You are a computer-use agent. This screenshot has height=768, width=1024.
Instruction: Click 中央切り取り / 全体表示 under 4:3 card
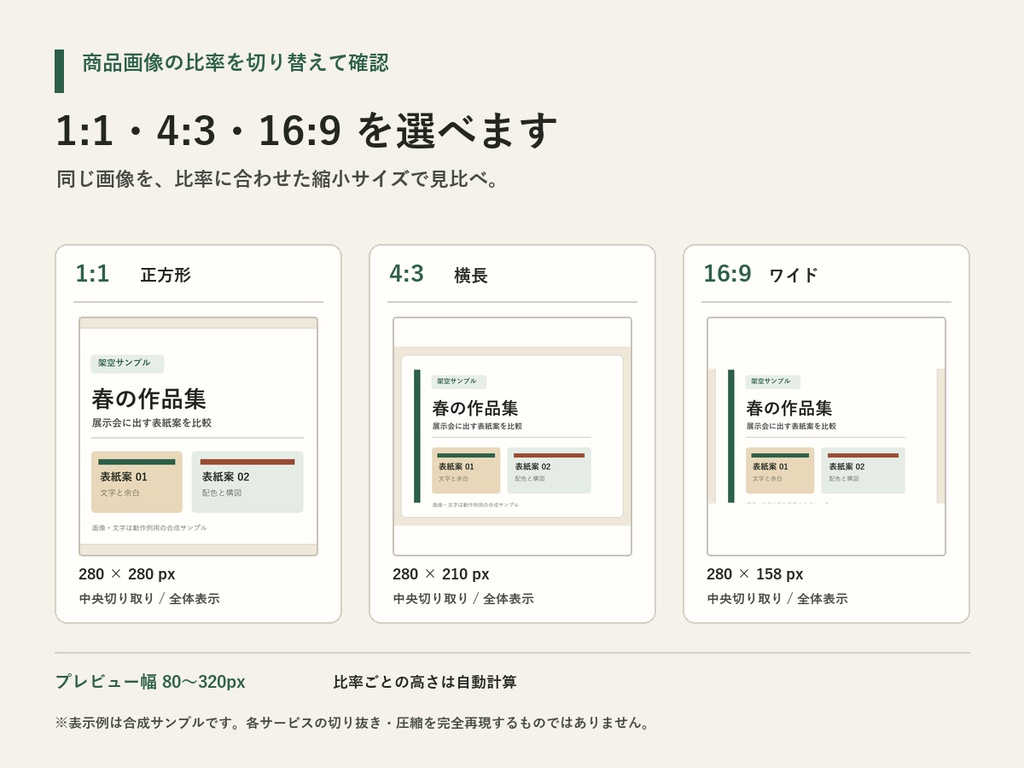pyautogui.click(x=463, y=598)
